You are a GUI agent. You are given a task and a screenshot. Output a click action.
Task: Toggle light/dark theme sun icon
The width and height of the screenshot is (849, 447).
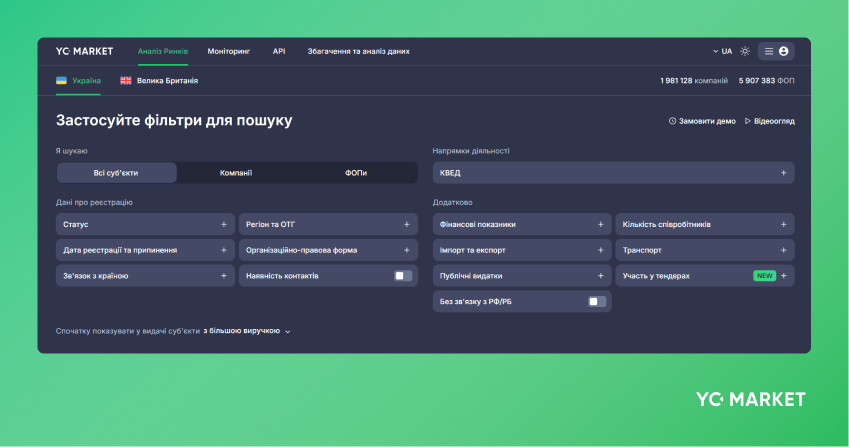(x=745, y=51)
